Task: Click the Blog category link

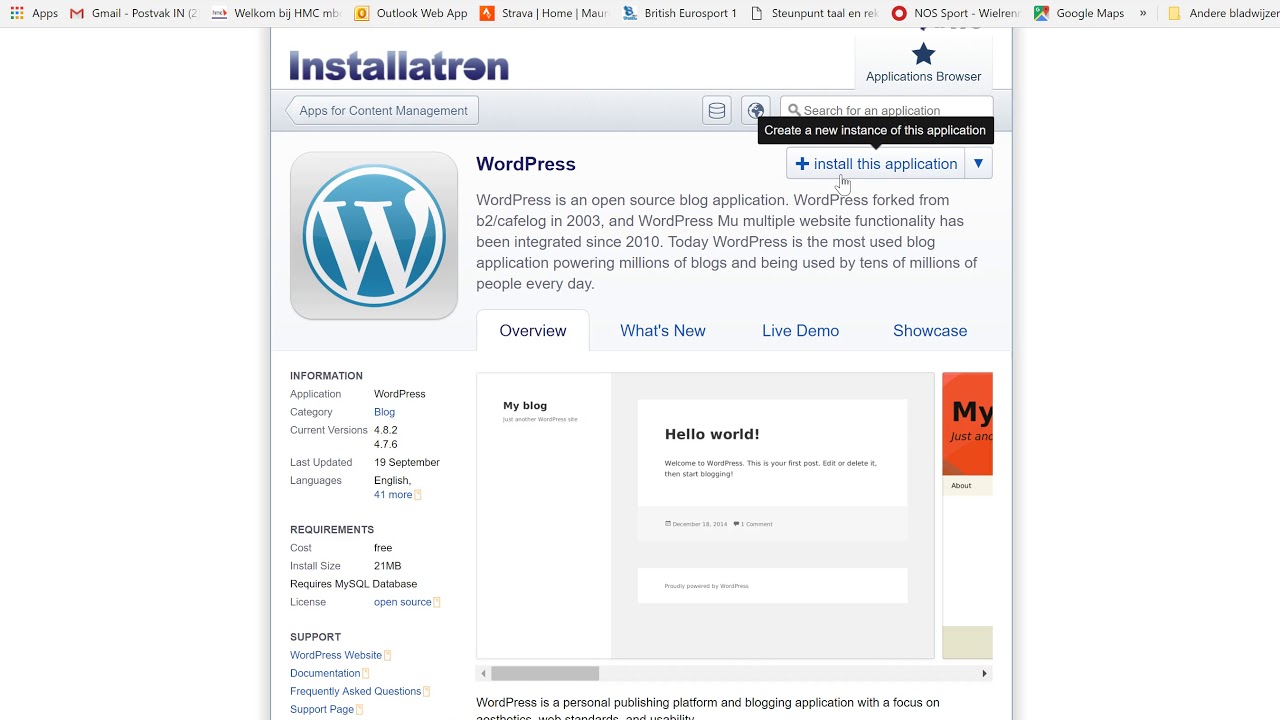Action: (x=384, y=412)
